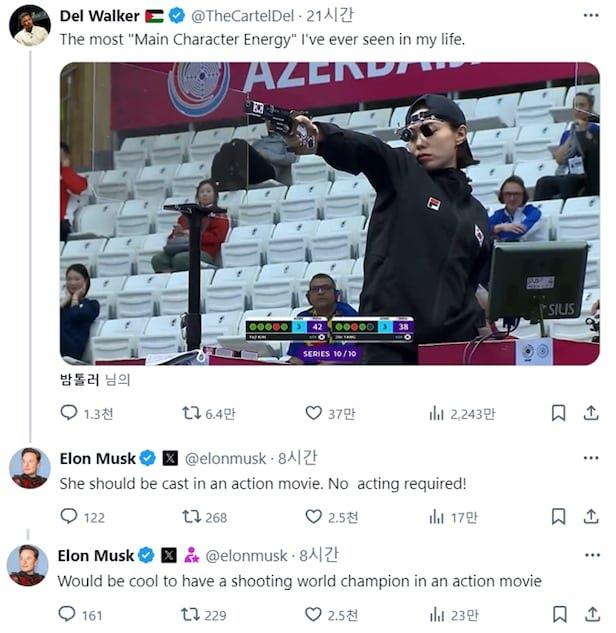Open the shooting athlete video thumbnail

pyautogui.click(x=330, y=213)
